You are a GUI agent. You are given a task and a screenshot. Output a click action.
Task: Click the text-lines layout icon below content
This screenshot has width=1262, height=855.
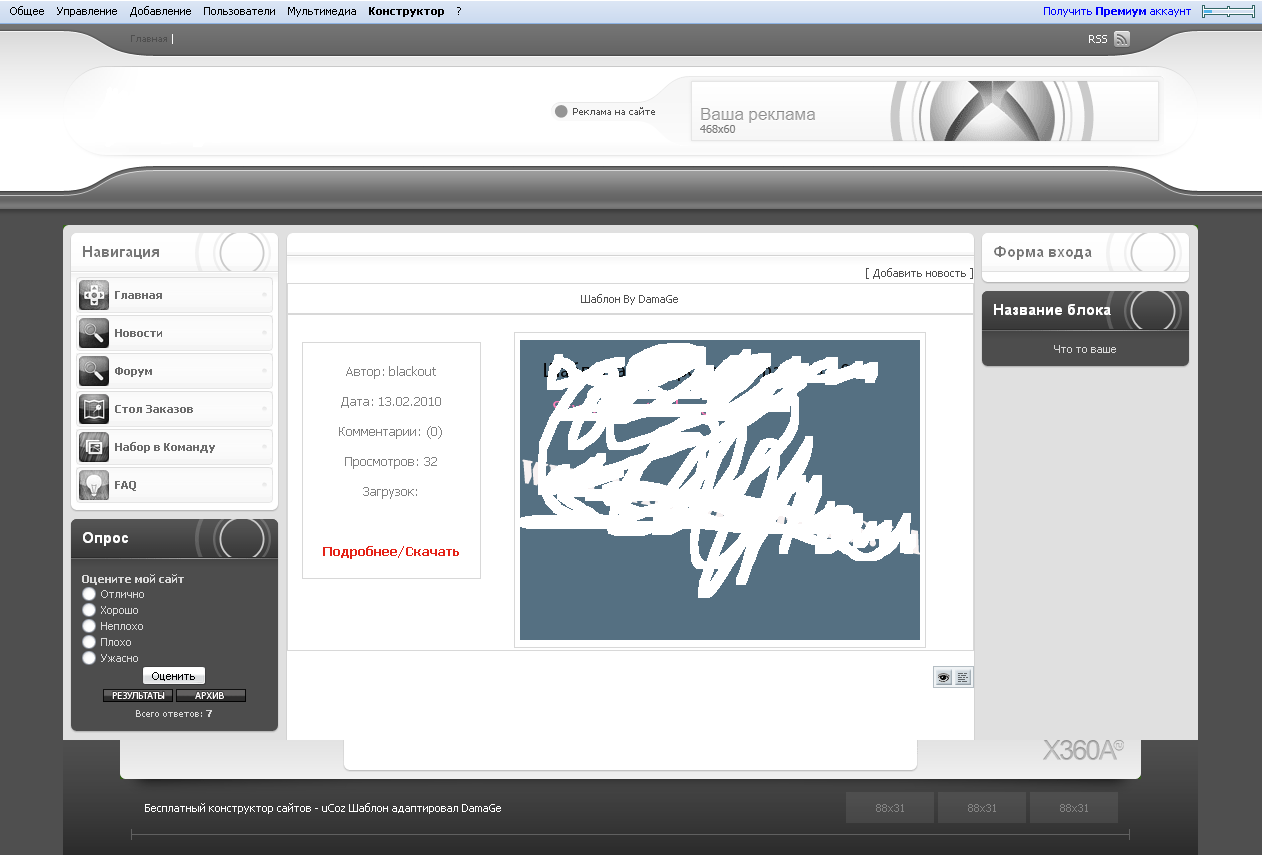(x=963, y=678)
